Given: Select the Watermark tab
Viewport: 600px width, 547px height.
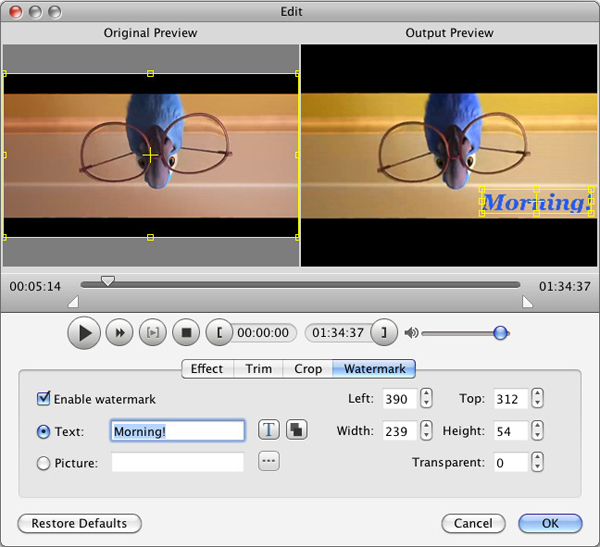Looking at the screenshot, I should click(x=374, y=369).
